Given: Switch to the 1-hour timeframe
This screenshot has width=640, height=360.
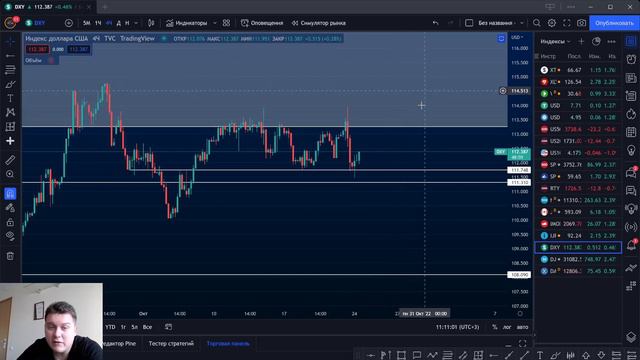Looking at the screenshot, I should pyautogui.click(x=98, y=23).
